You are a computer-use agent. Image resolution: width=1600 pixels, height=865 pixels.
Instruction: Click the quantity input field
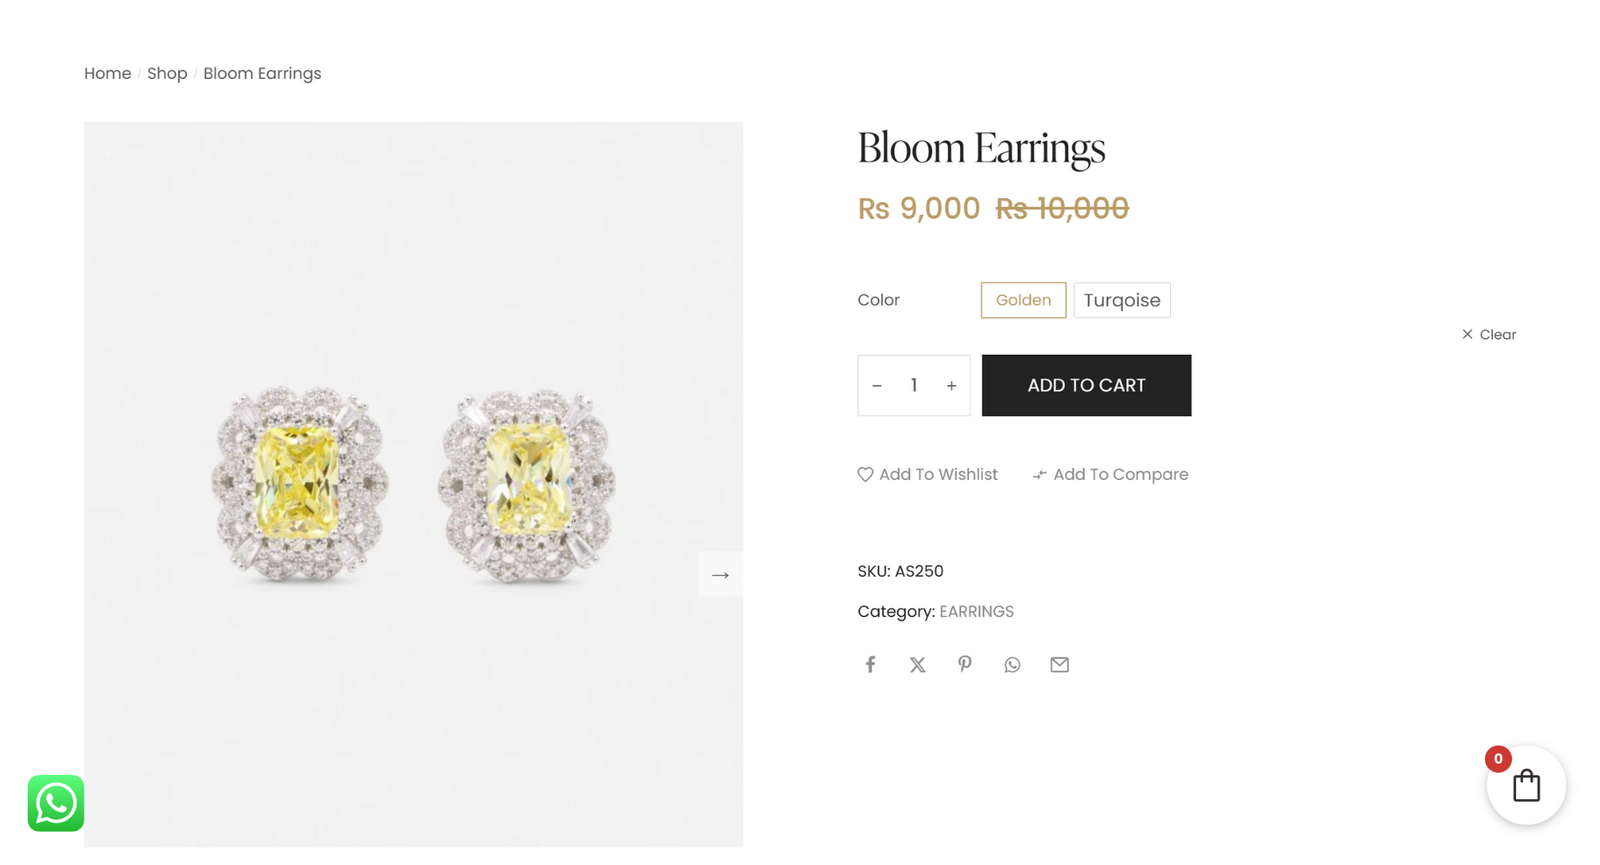pyautogui.click(x=914, y=386)
